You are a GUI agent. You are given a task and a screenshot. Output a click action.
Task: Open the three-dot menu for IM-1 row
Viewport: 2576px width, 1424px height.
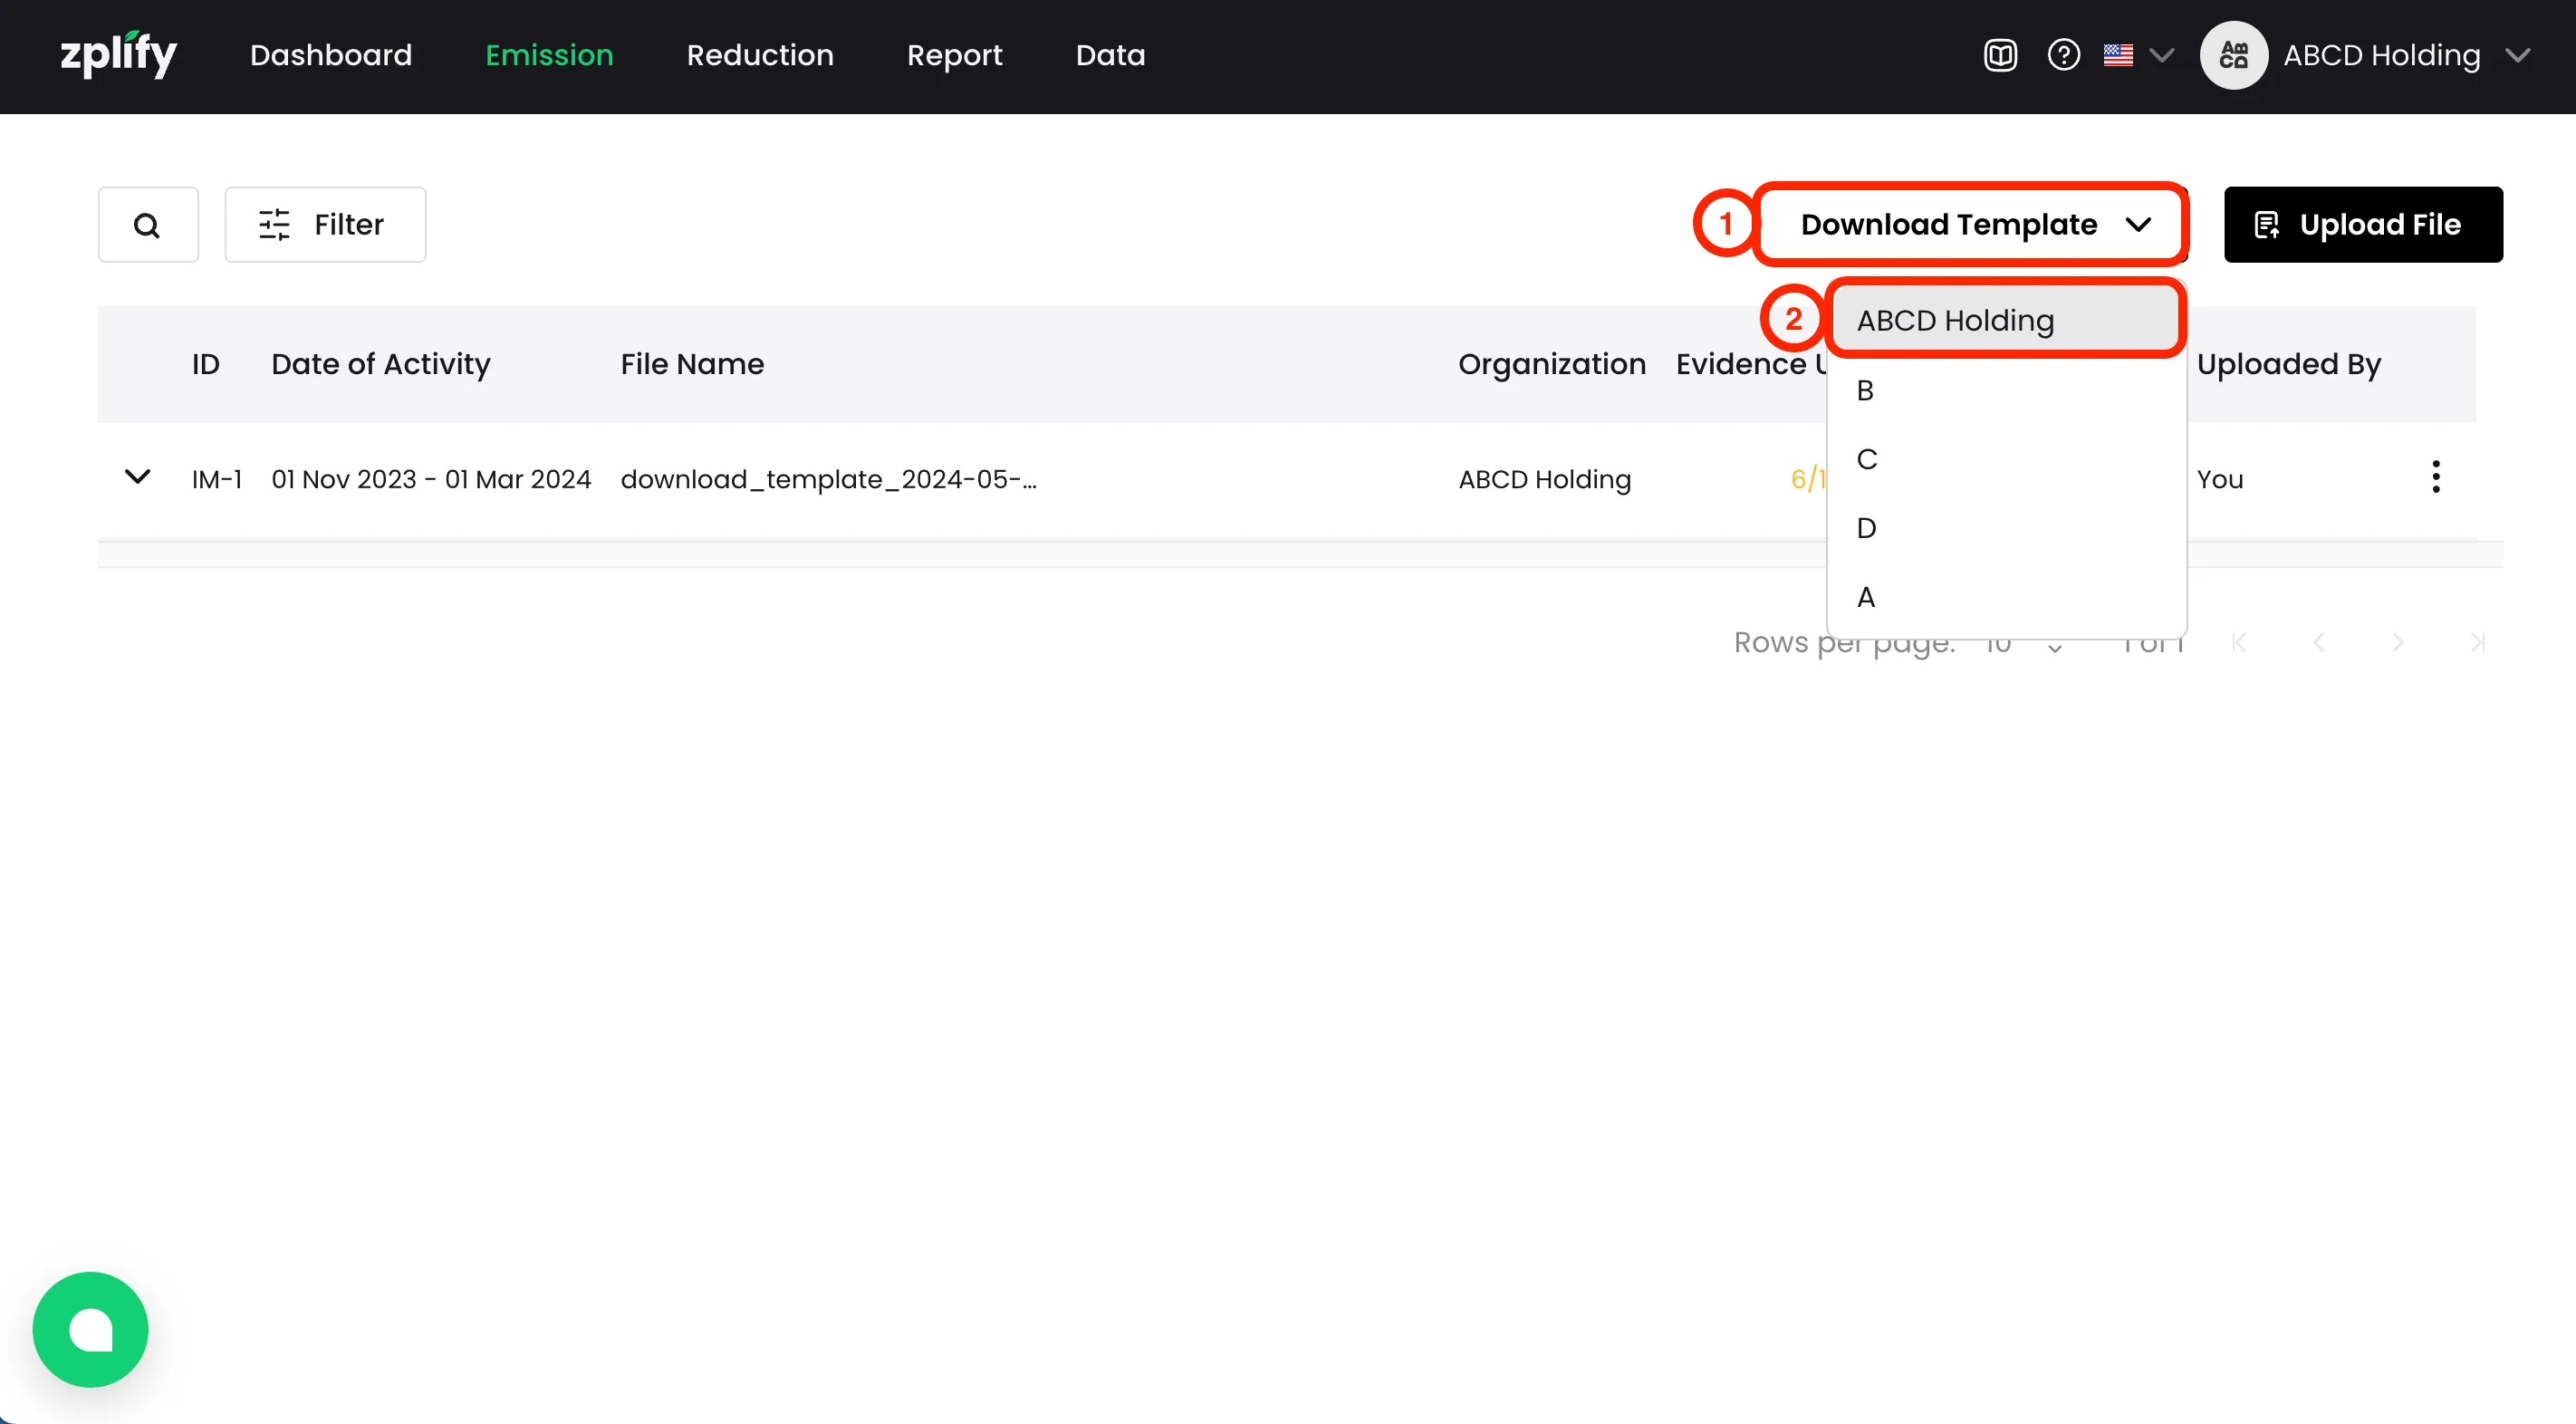tap(2436, 477)
